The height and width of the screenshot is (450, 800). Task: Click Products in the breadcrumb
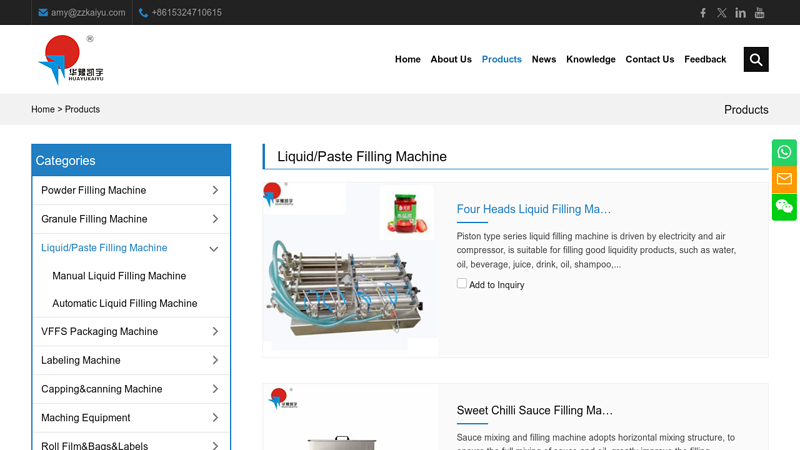click(x=82, y=109)
